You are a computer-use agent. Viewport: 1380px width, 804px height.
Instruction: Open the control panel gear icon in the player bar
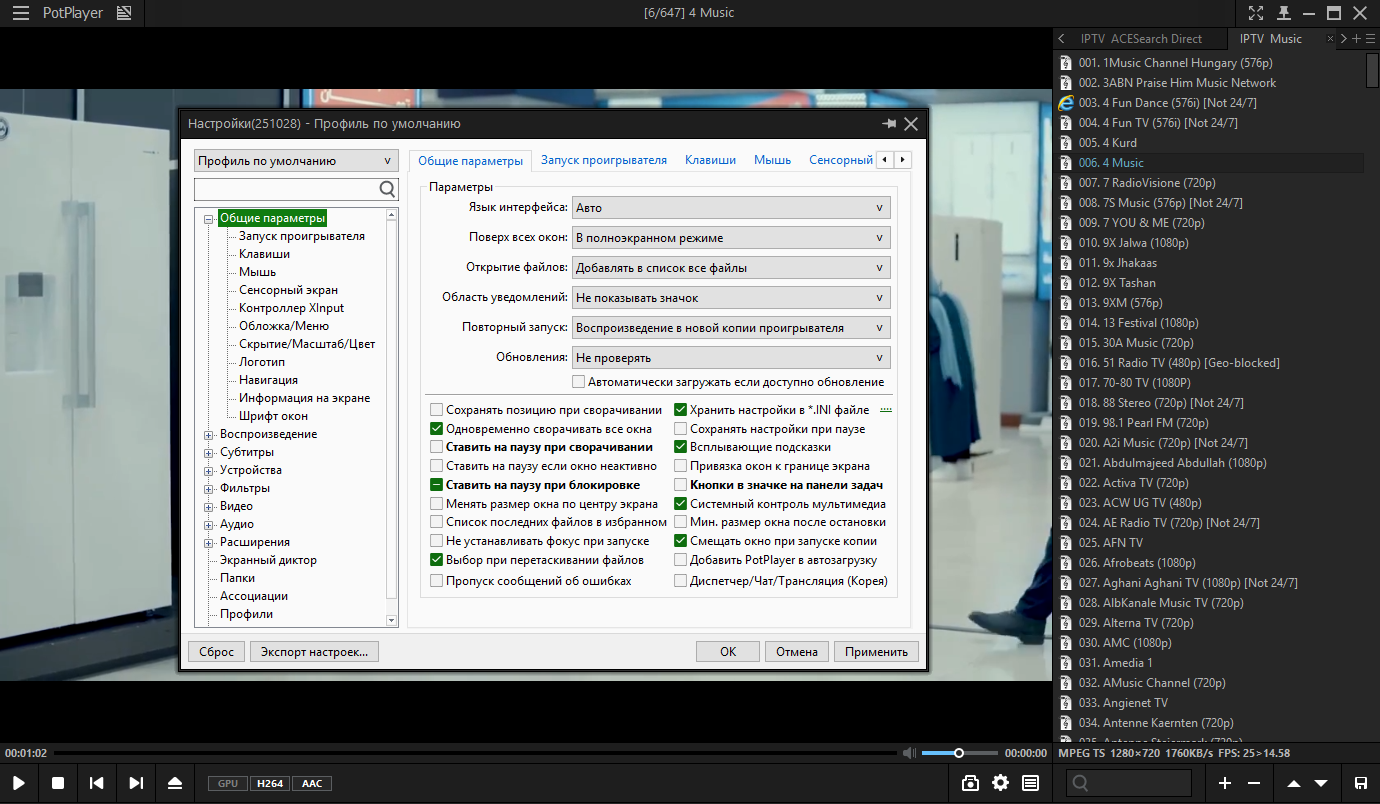(1000, 783)
